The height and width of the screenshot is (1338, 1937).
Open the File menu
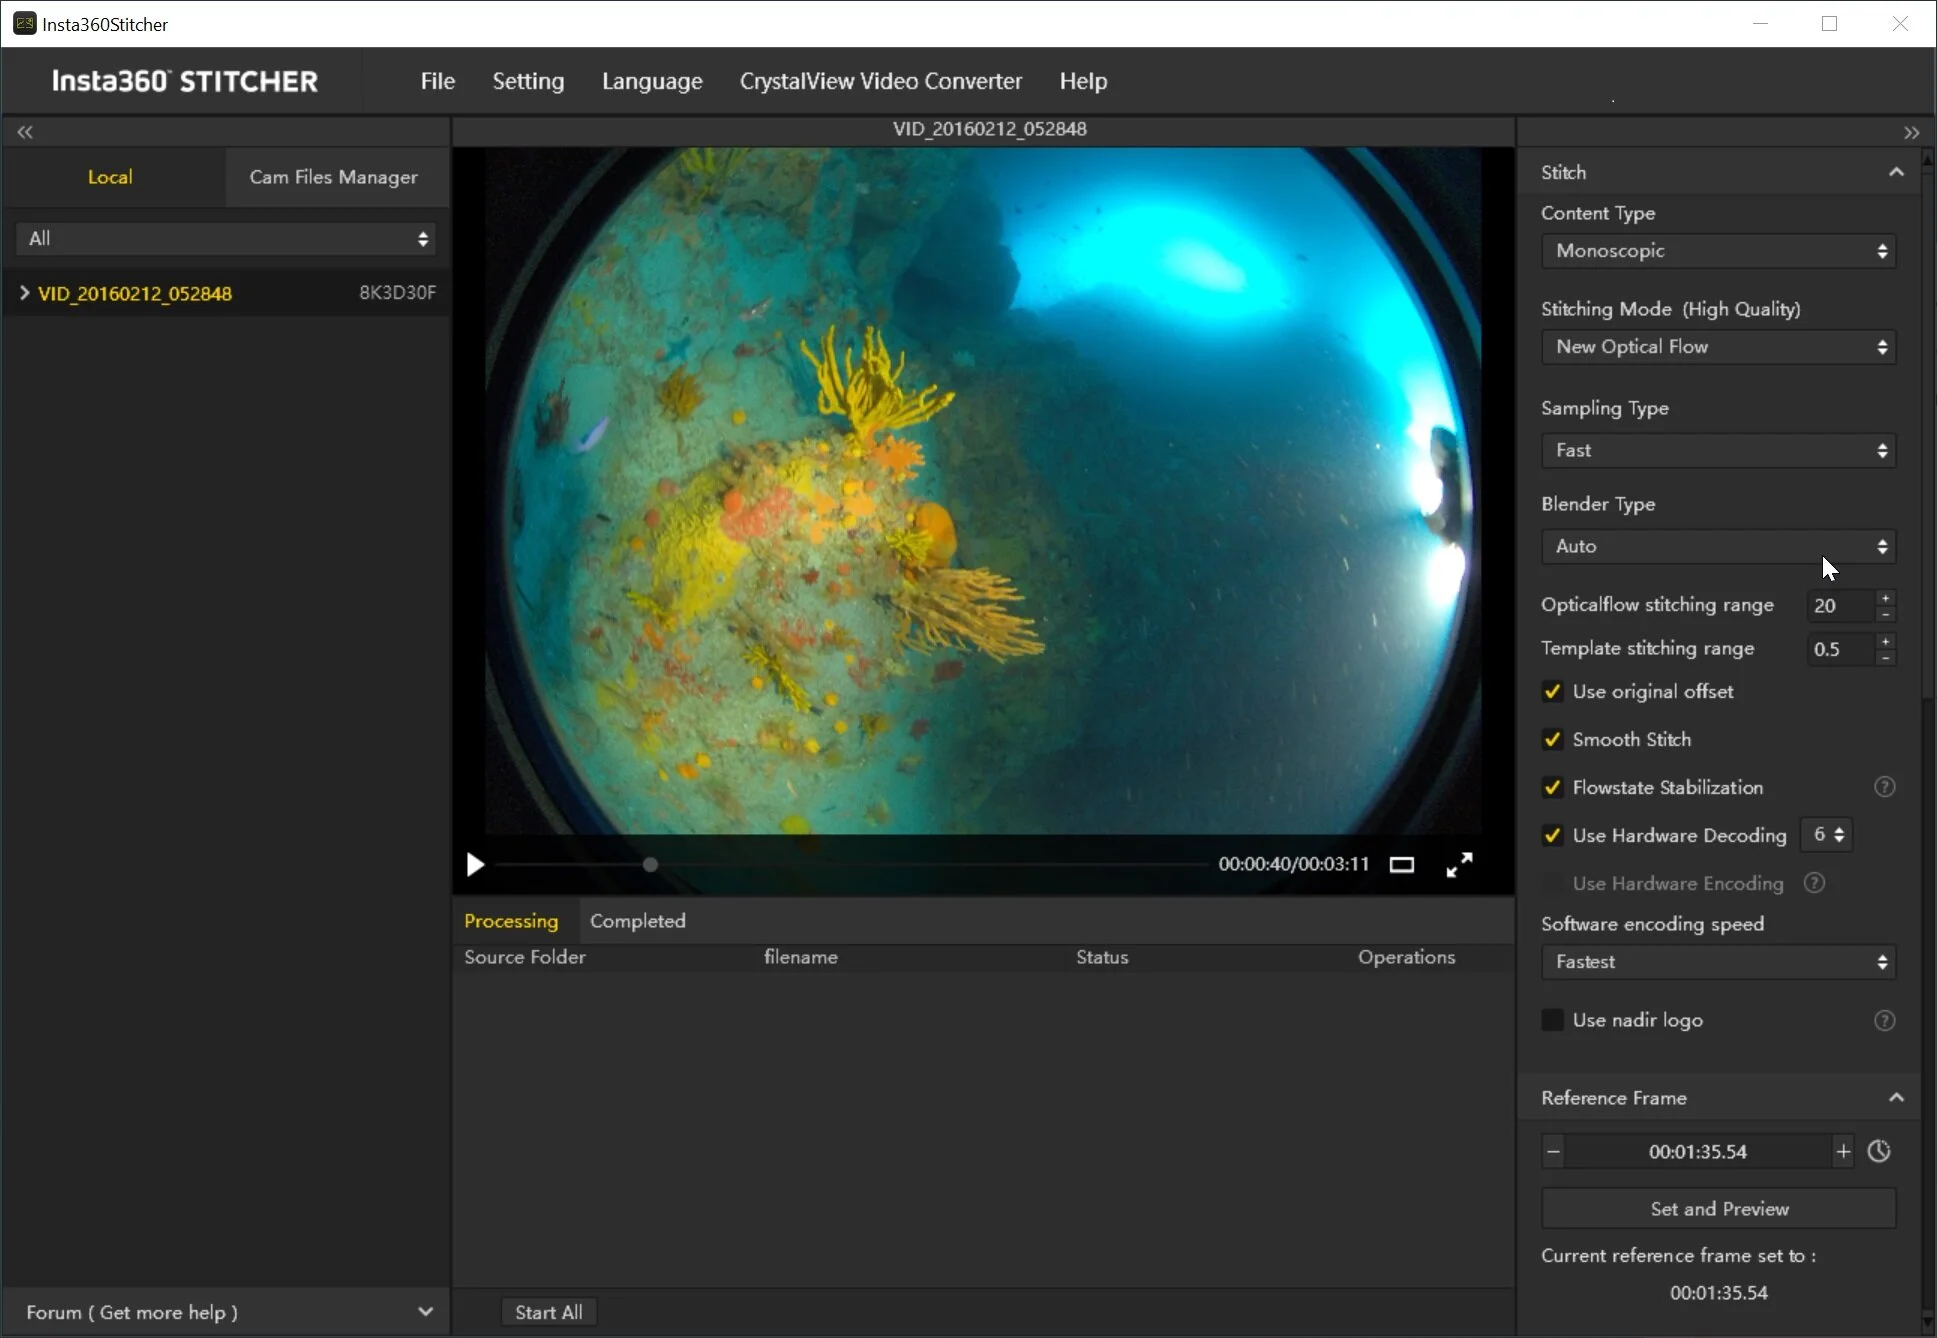coord(437,81)
